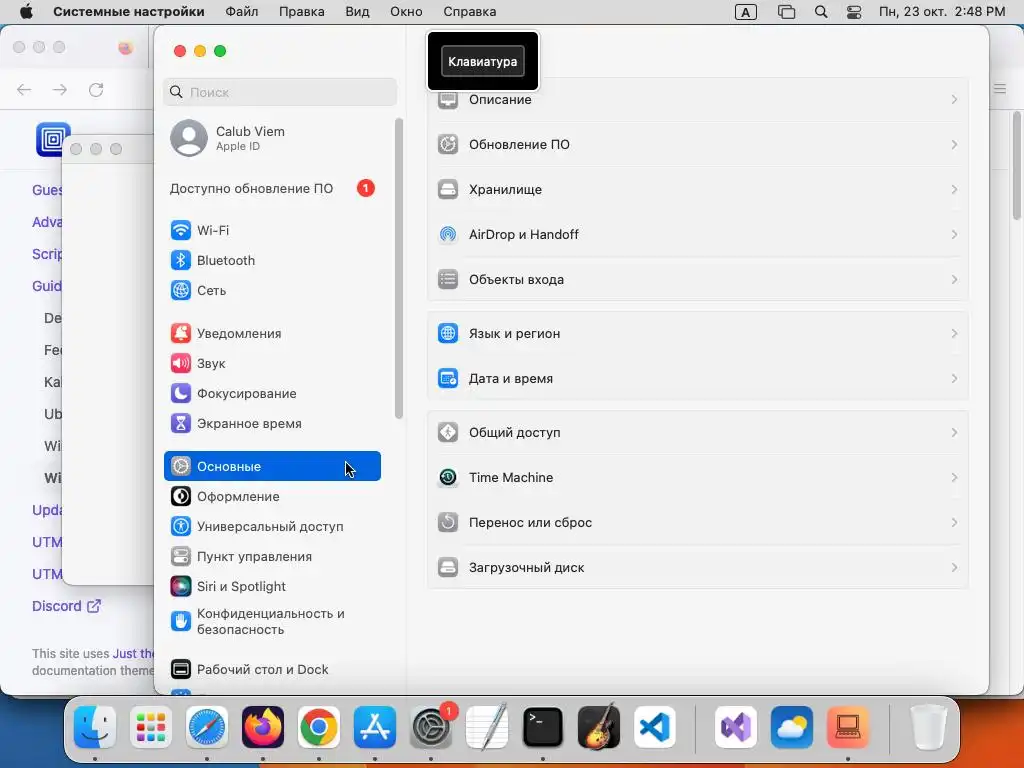This screenshot has width=1024, height=768.
Task: Open Пункт управления control center settings
Action: pyautogui.click(x=272, y=557)
